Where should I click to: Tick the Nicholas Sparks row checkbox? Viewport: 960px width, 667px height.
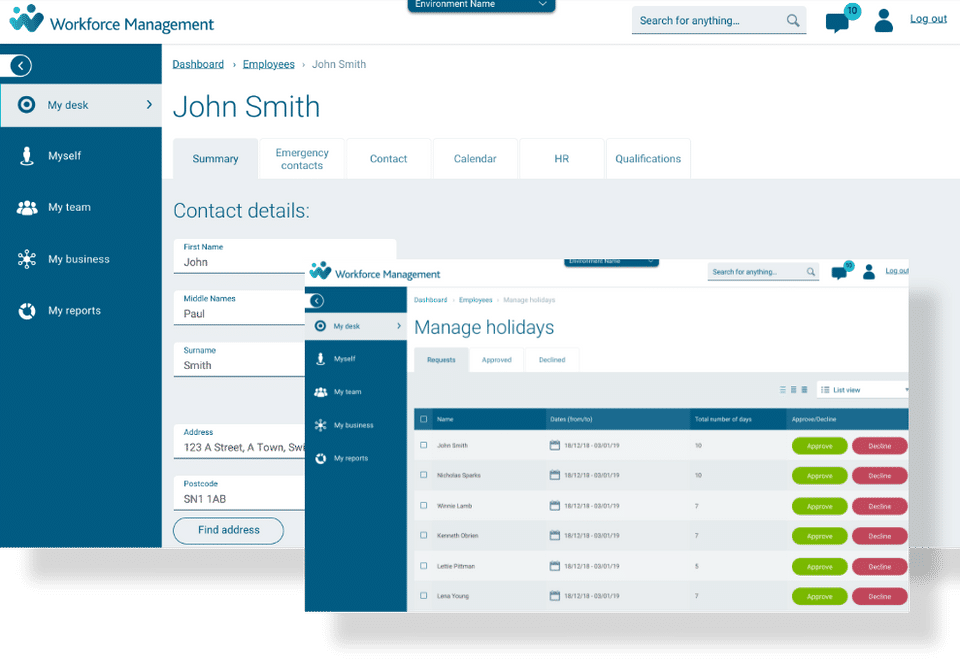[424, 475]
